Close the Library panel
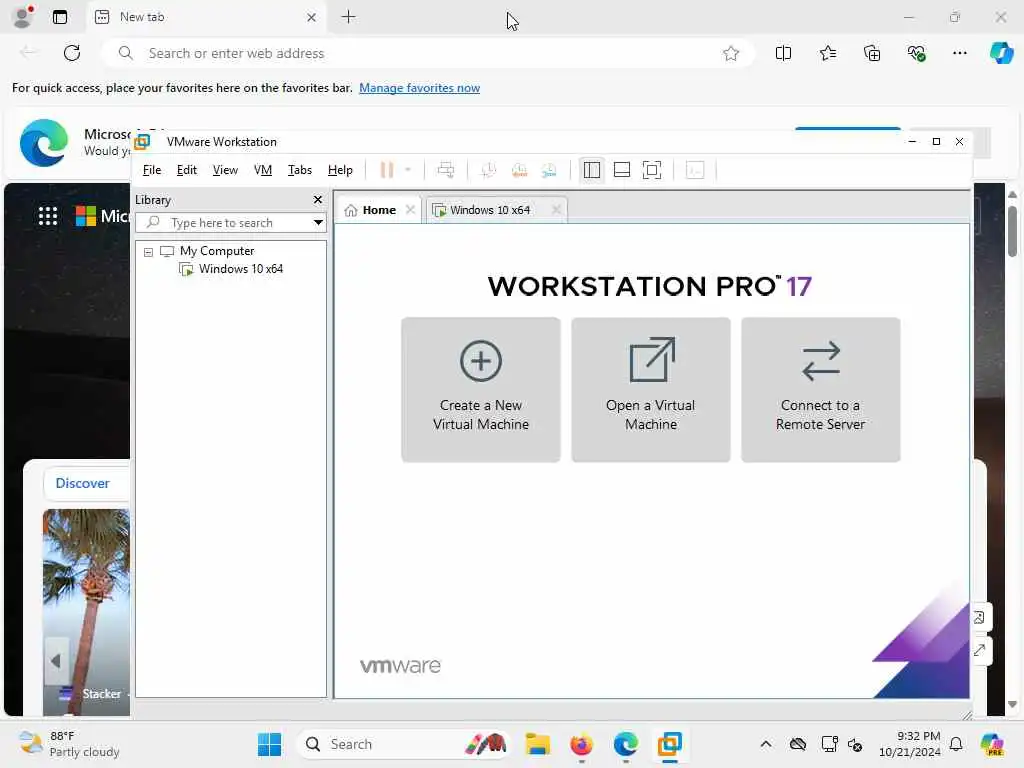Image resolution: width=1024 pixels, height=768 pixels. (x=318, y=200)
